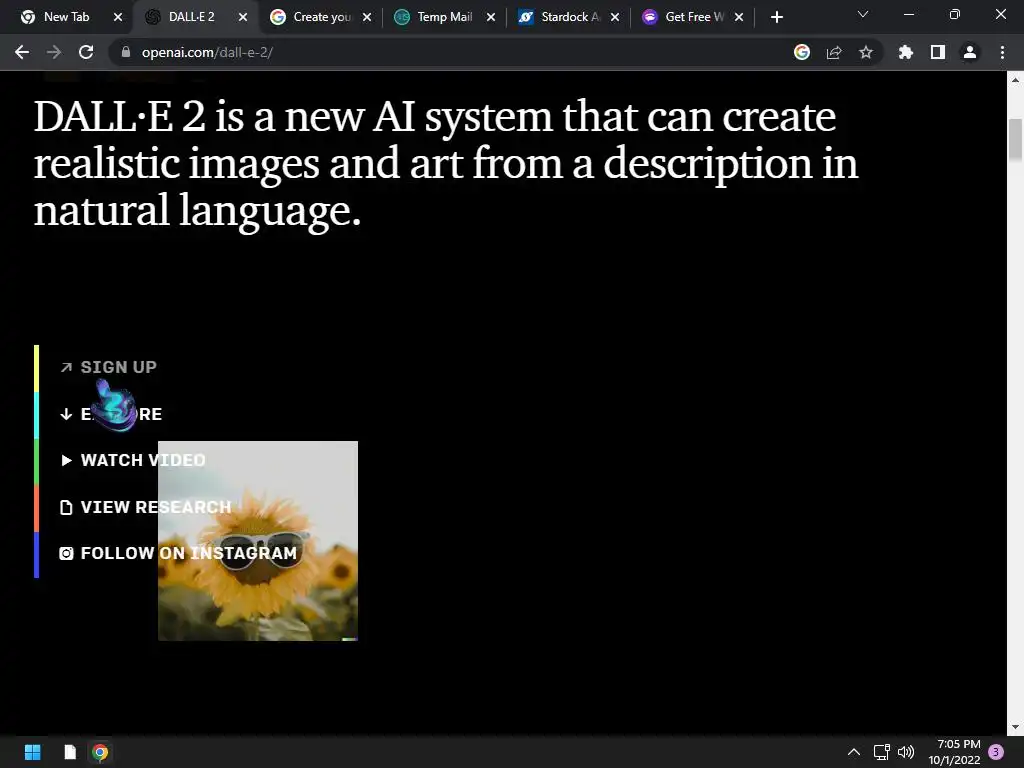Switch to the Create your Google tab
The image size is (1024, 768).
[321, 17]
